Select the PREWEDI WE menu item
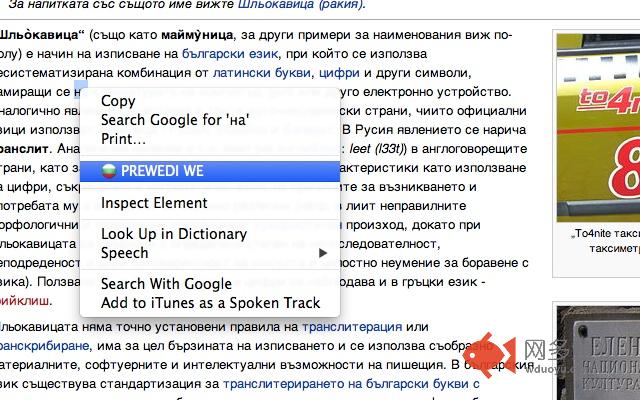The height and width of the screenshot is (400, 640). [210, 171]
